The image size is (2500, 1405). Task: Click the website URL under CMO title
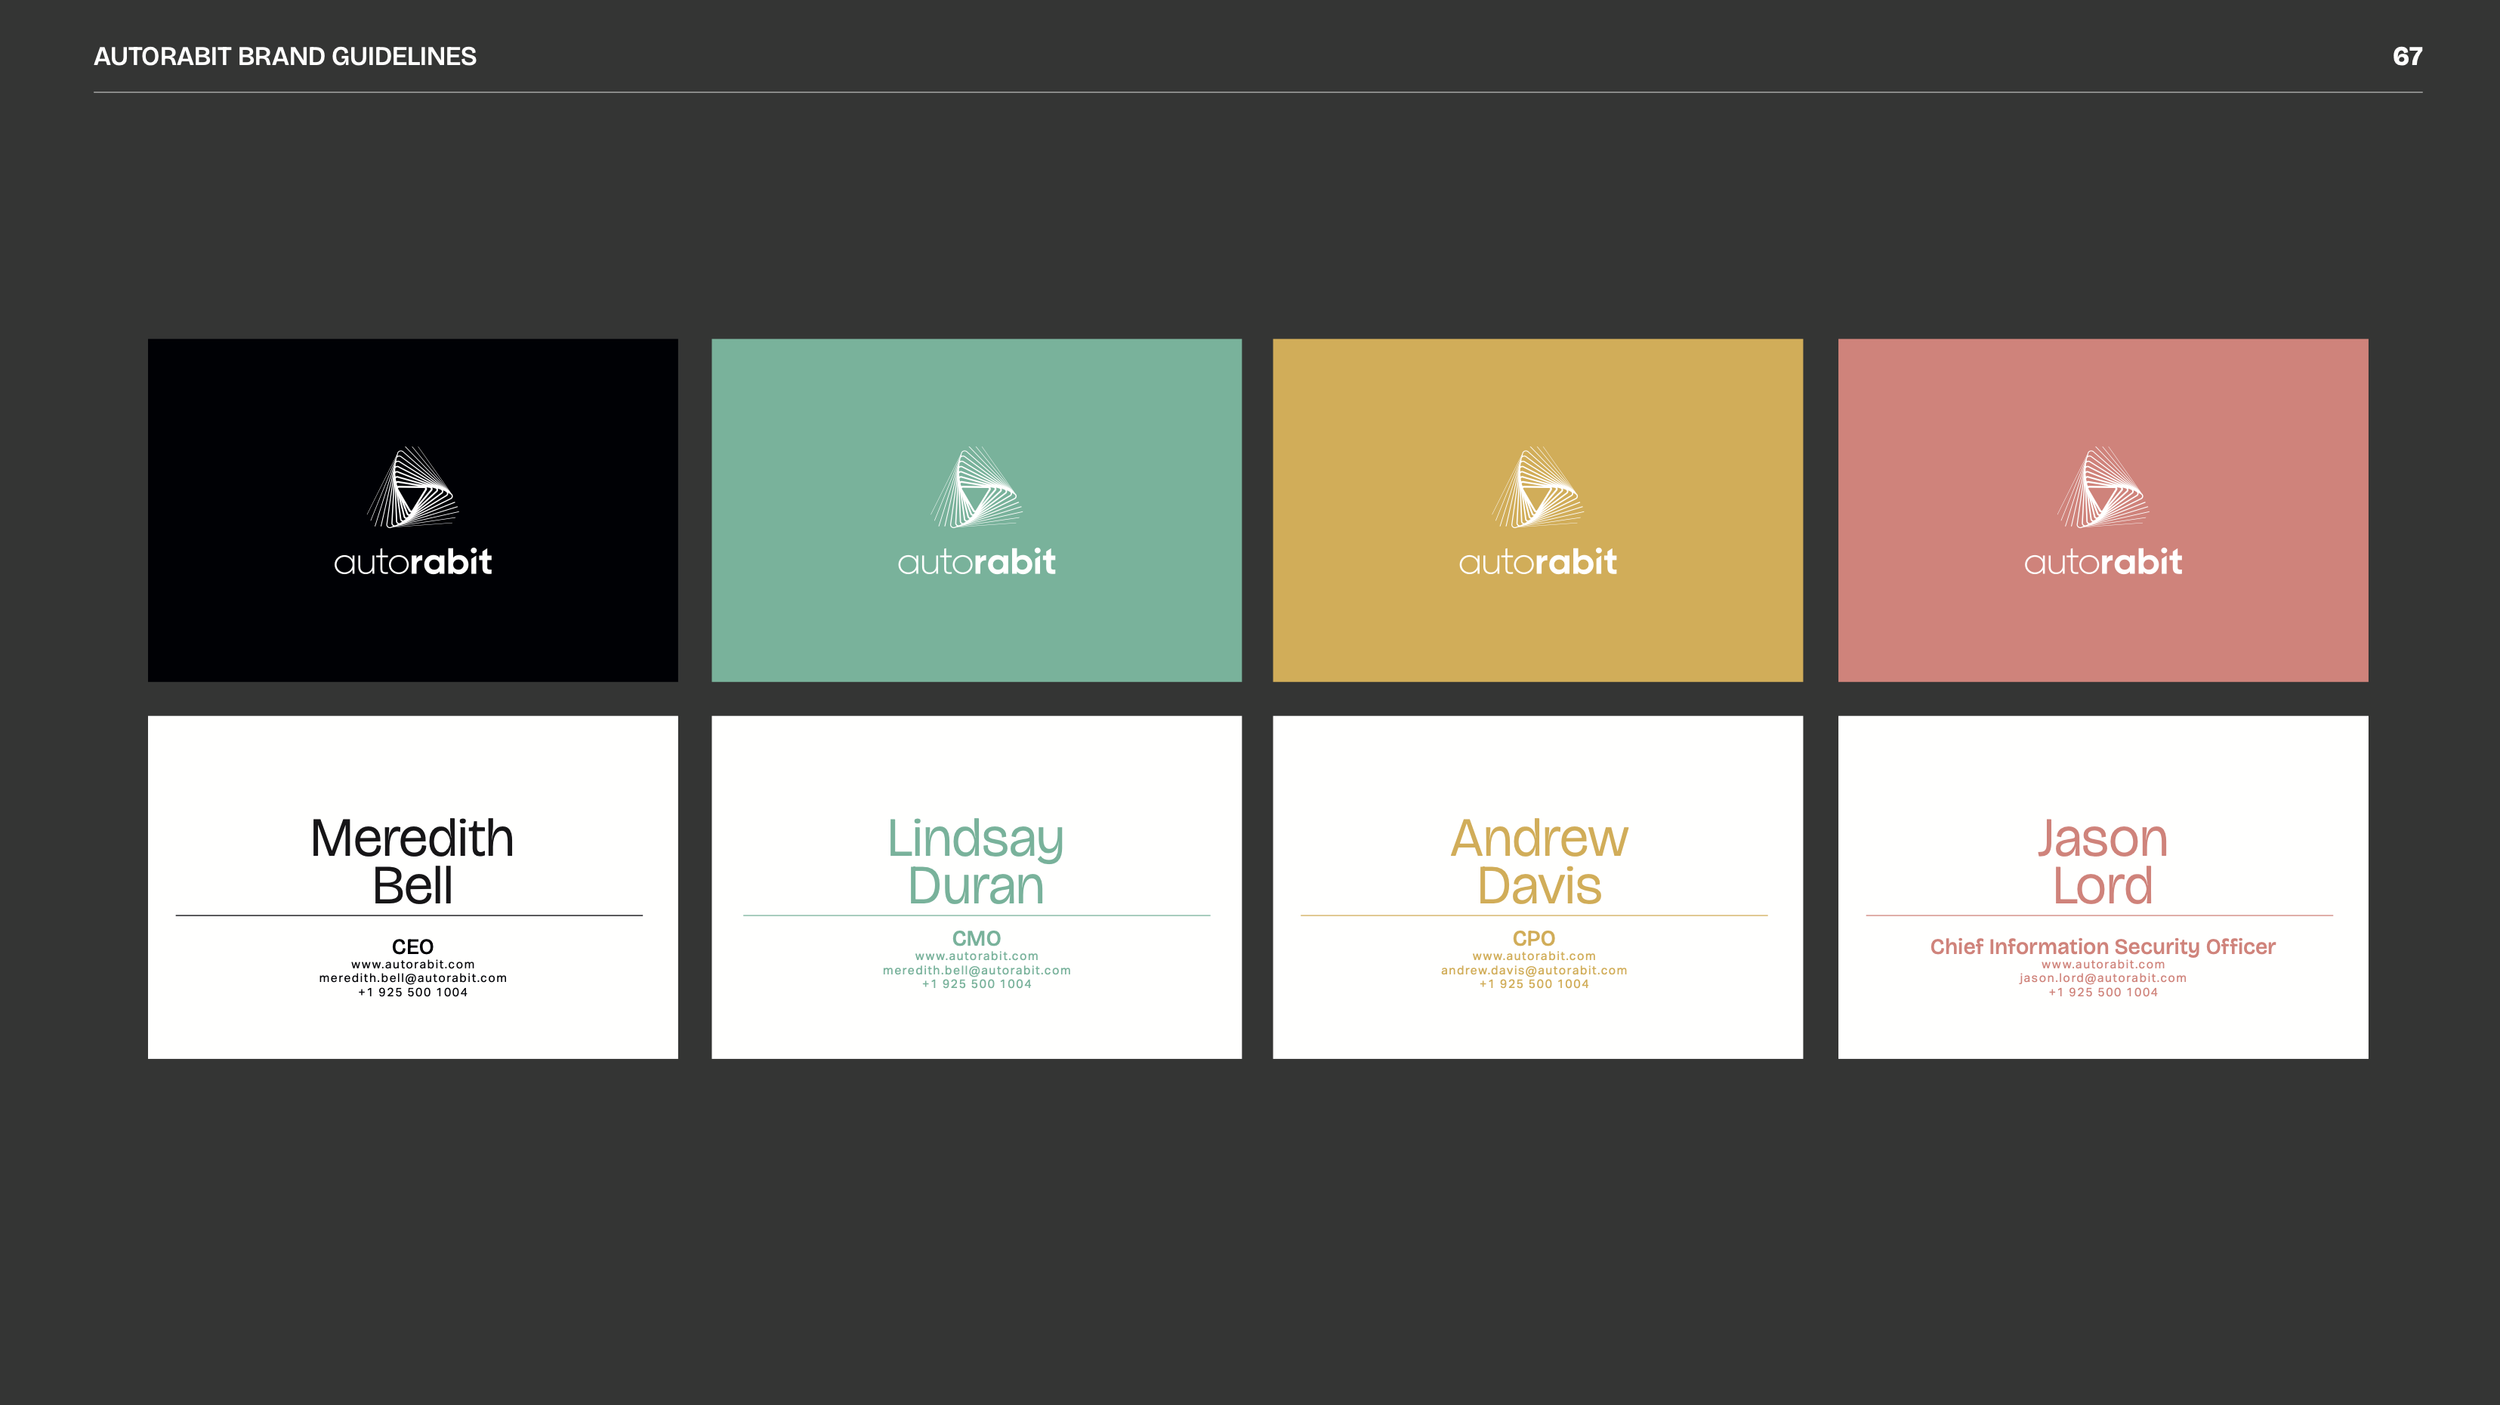[976, 956]
